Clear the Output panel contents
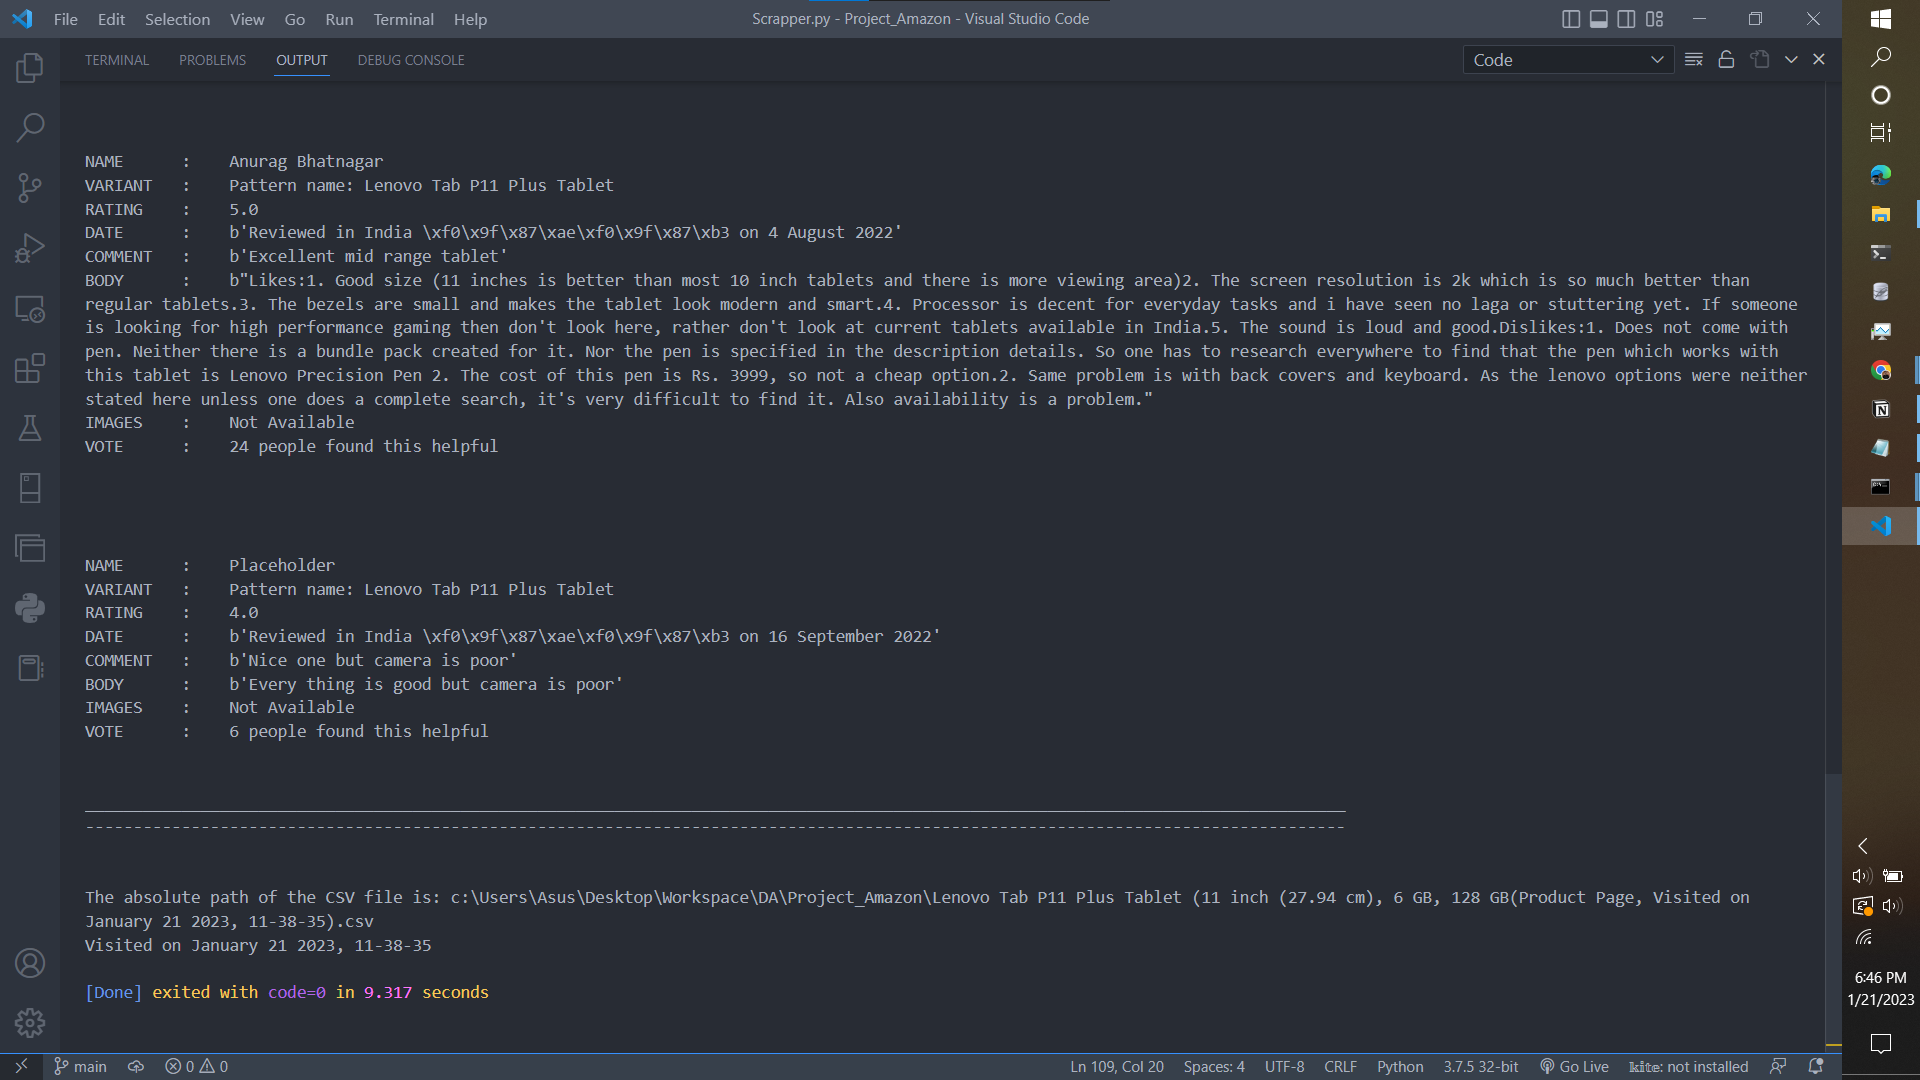 [x=1694, y=59]
